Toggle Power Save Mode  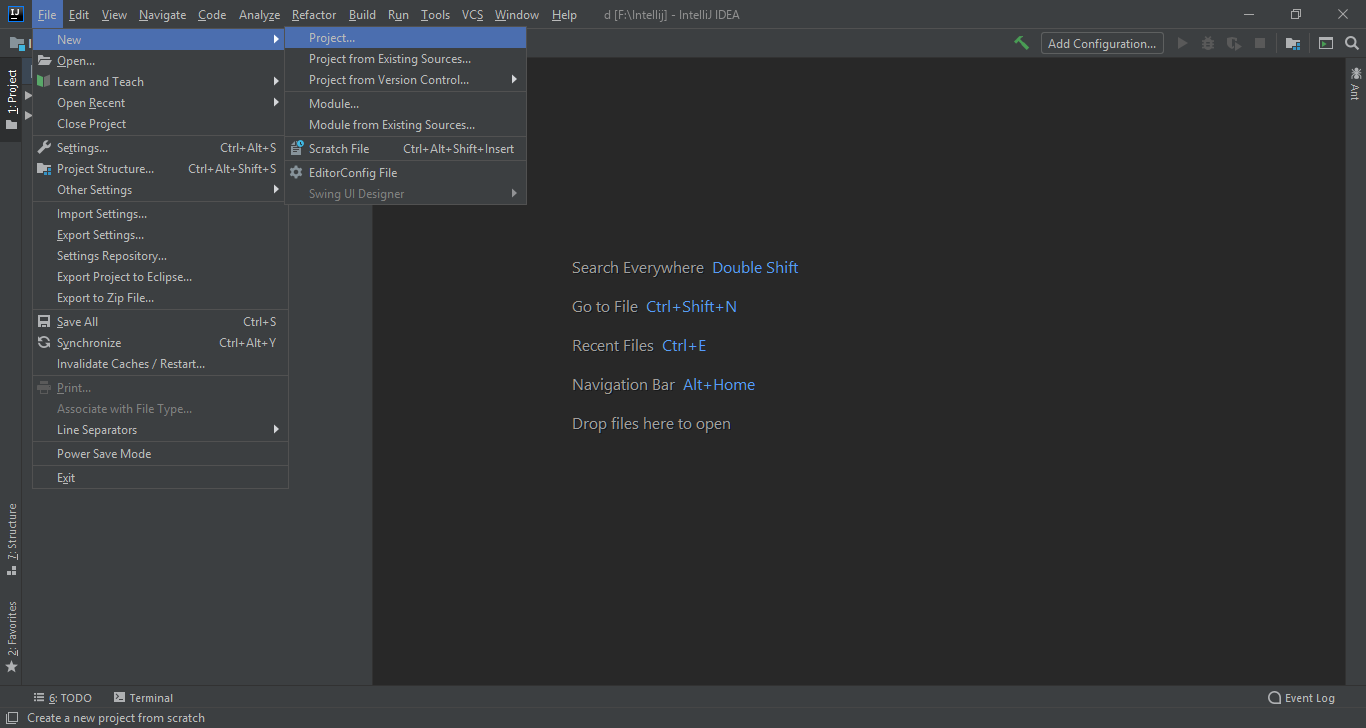coord(160,454)
